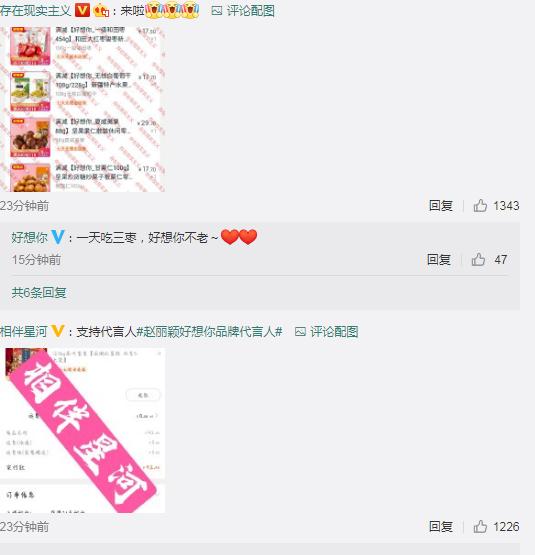Screen dimensions: 535x555
Task: Open 好想你 brand profile
Action: tap(29, 237)
